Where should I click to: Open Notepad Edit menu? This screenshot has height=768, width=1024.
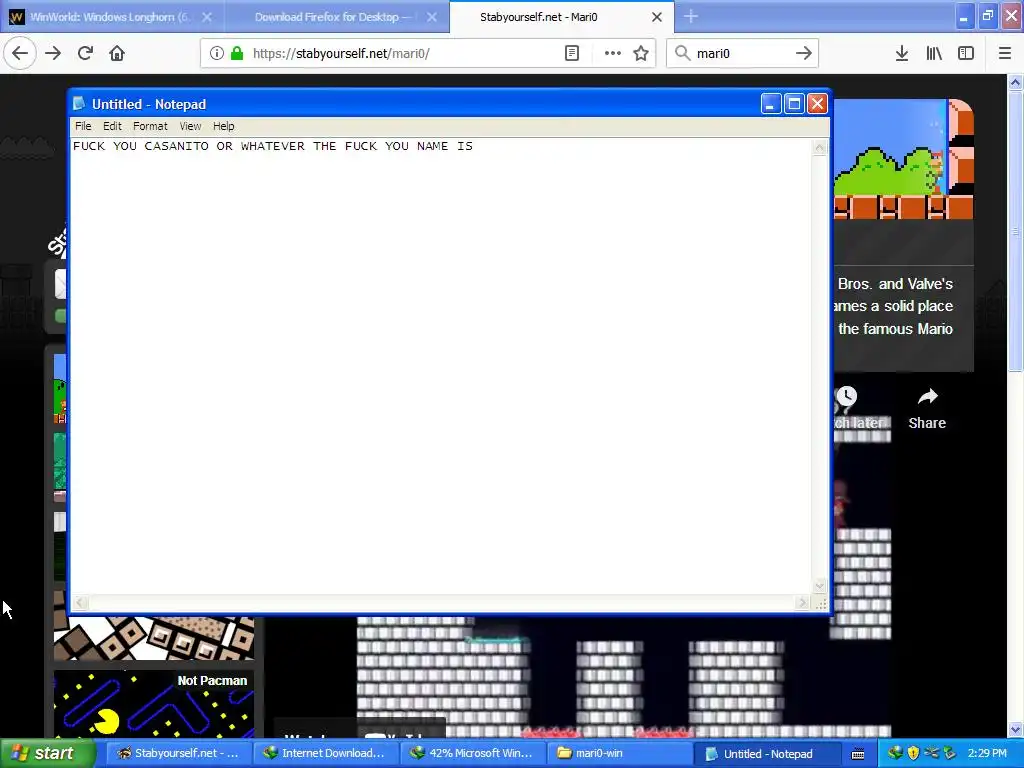pyautogui.click(x=112, y=126)
